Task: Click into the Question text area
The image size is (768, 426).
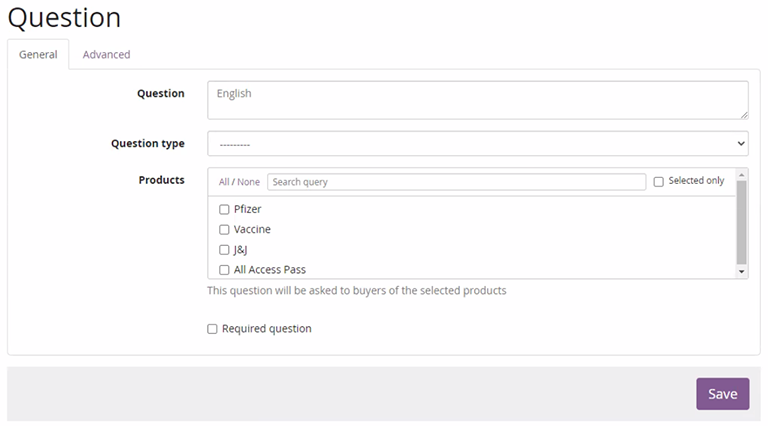Action: tap(477, 100)
